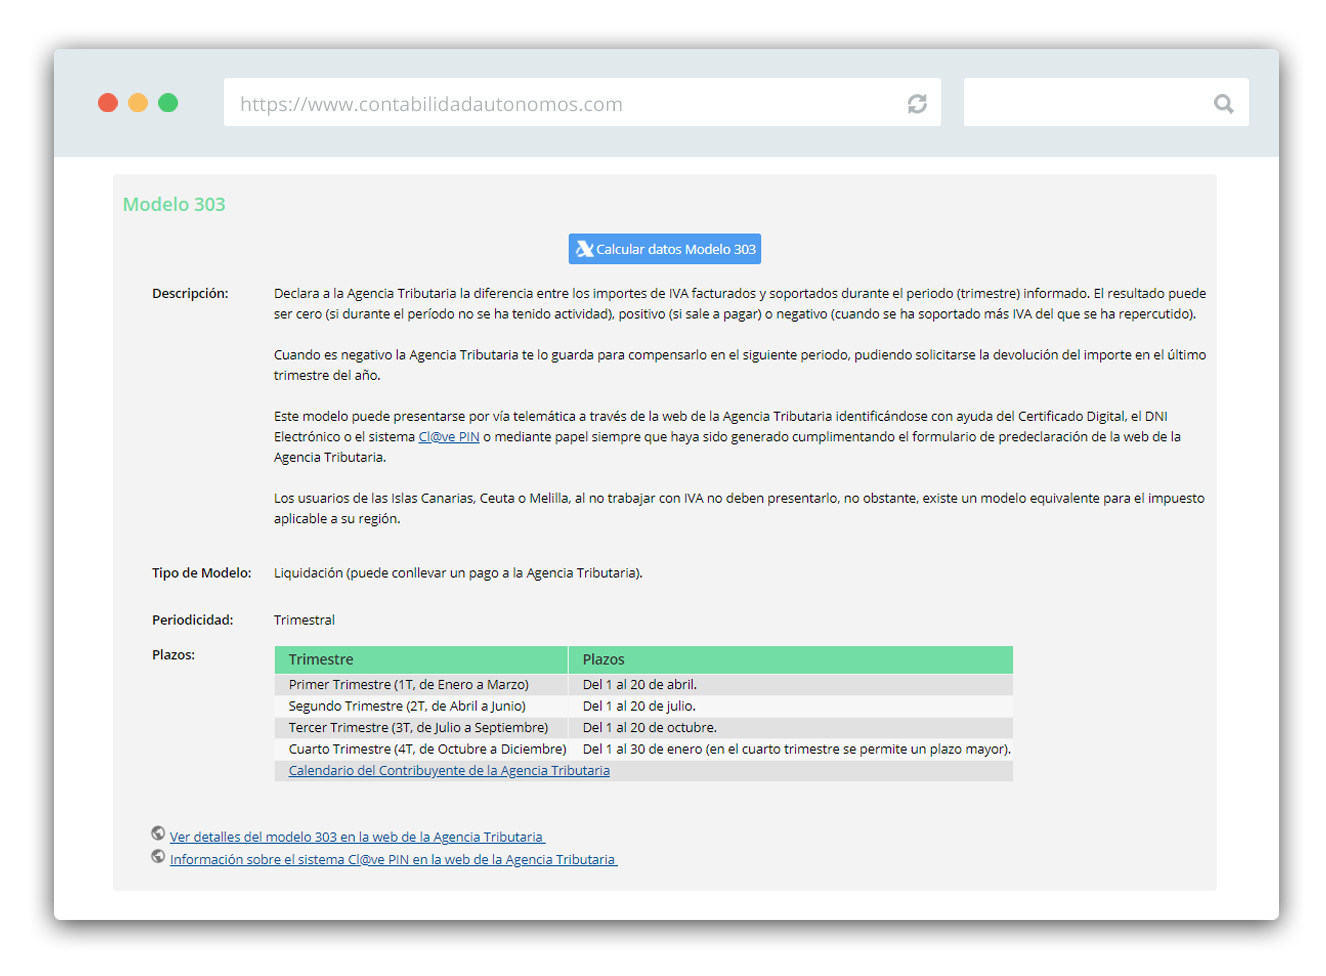The height and width of the screenshot is (976, 1326).
Task: Click the Calcular datos Modelo 303 button
Action: (x=665, y=249)
